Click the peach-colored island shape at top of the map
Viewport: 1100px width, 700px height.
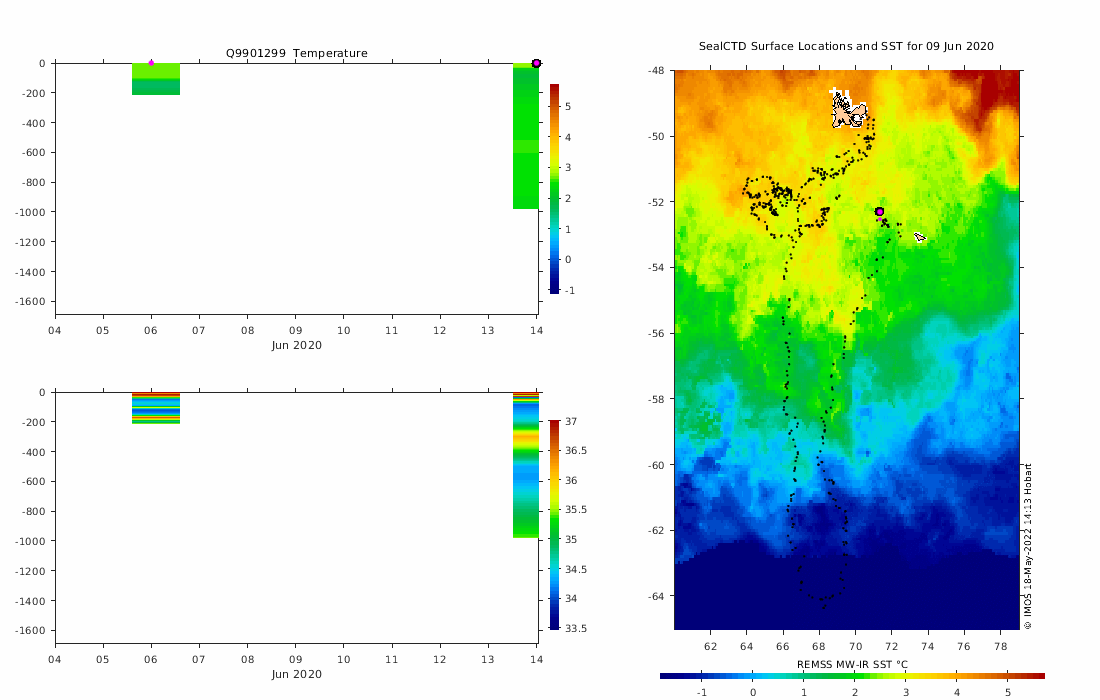(x=848, y=112)
